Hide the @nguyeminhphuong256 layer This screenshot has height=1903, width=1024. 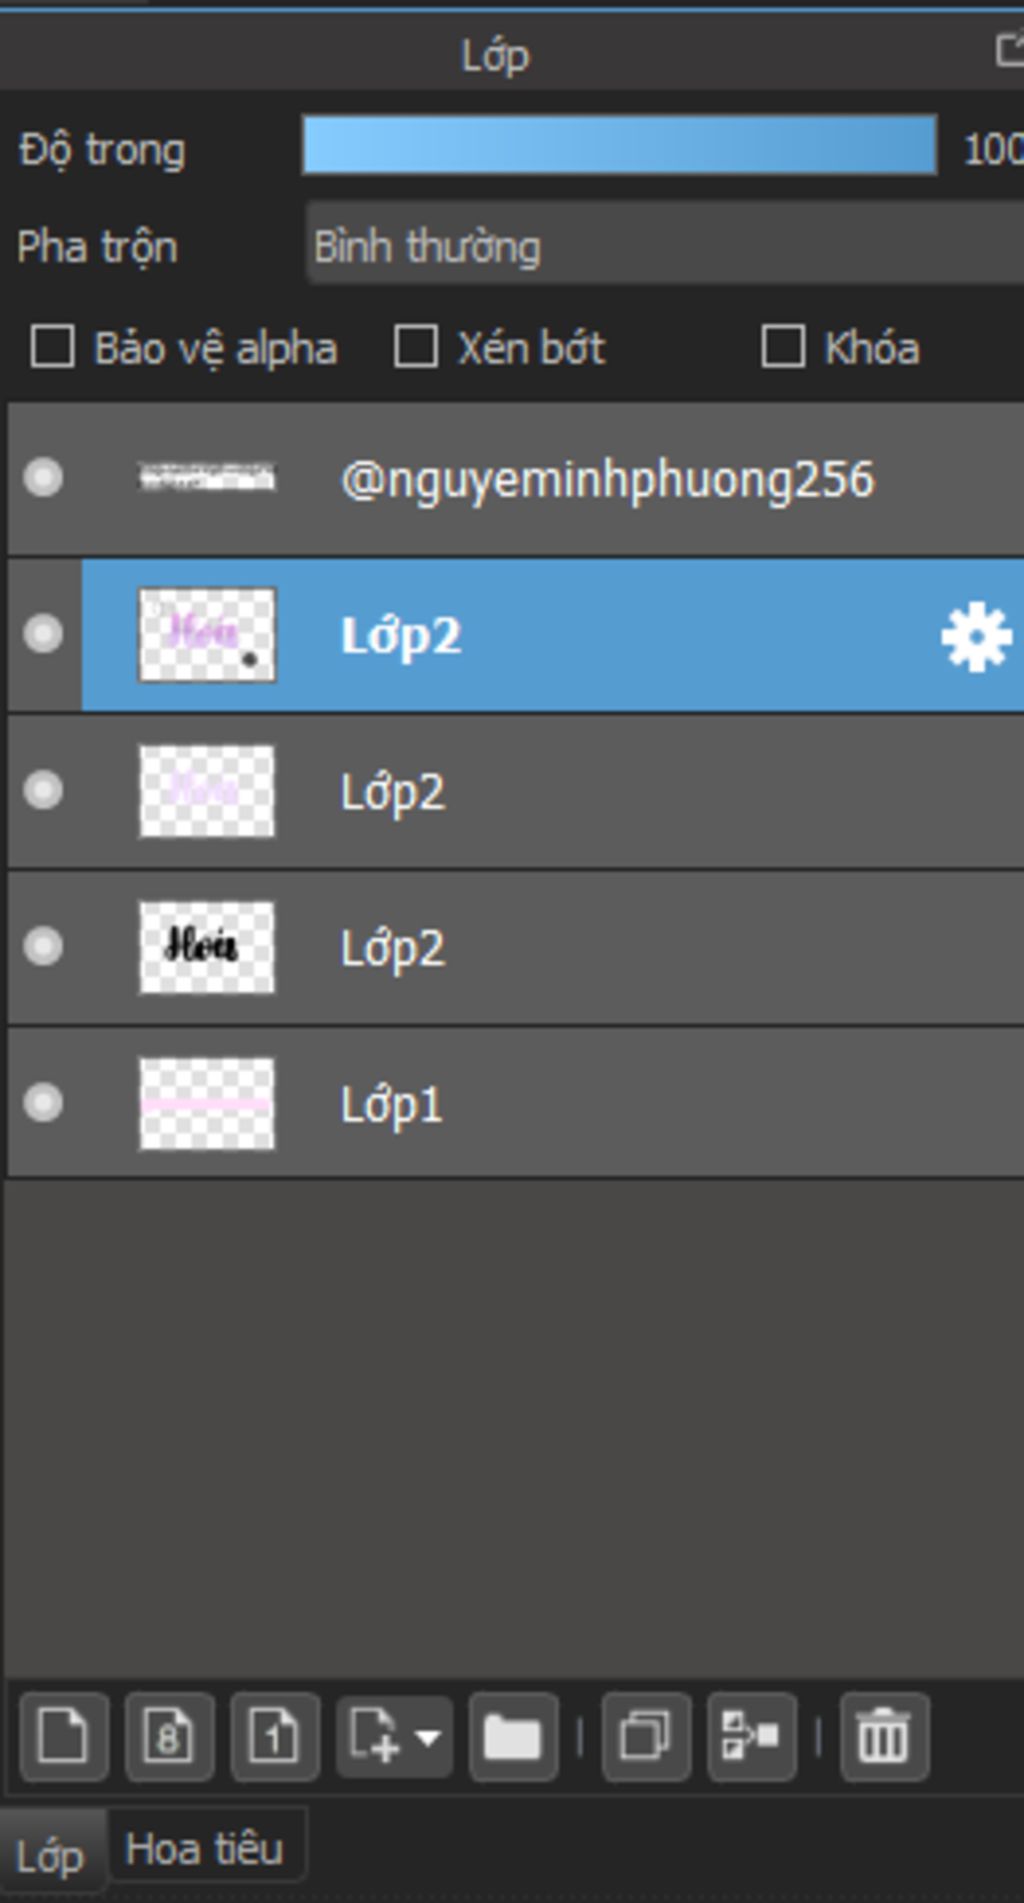(43, 477)
